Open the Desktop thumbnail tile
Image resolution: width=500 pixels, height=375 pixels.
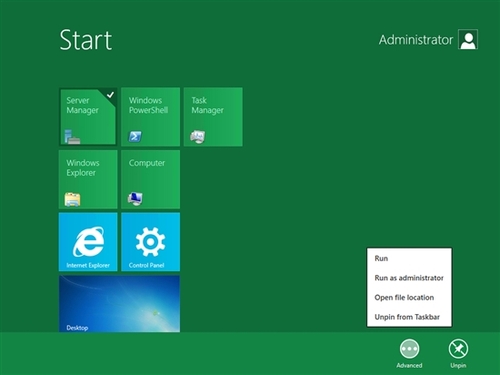point(119,304)
